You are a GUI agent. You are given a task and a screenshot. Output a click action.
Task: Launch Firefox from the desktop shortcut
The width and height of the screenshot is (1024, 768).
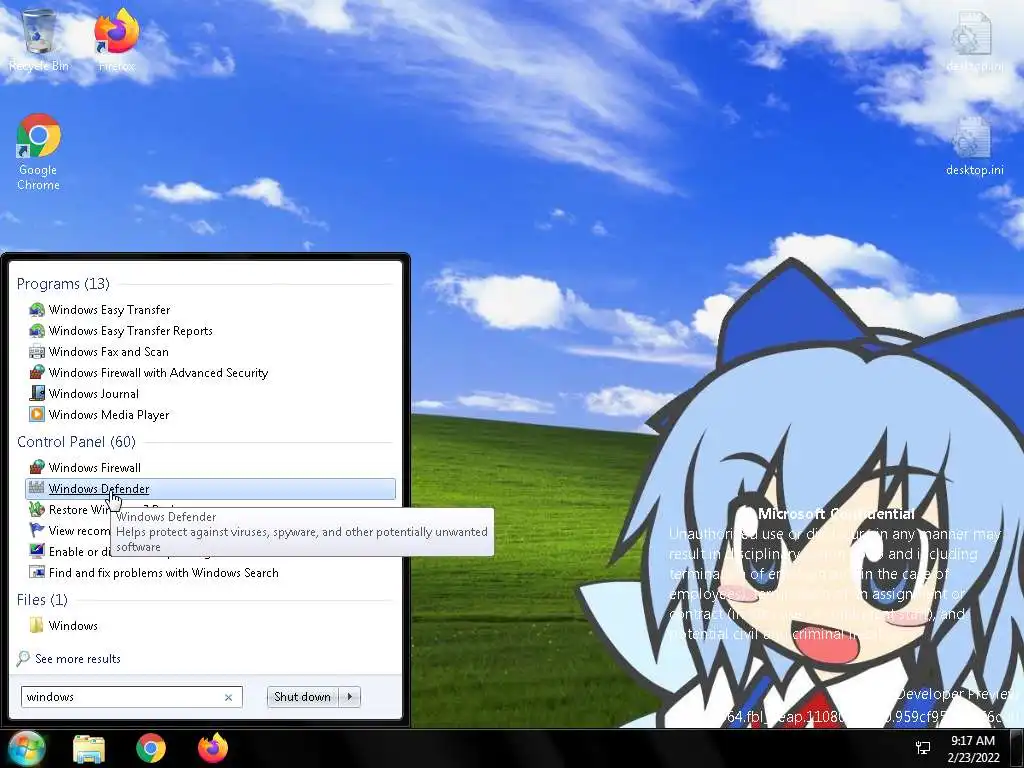116,39
